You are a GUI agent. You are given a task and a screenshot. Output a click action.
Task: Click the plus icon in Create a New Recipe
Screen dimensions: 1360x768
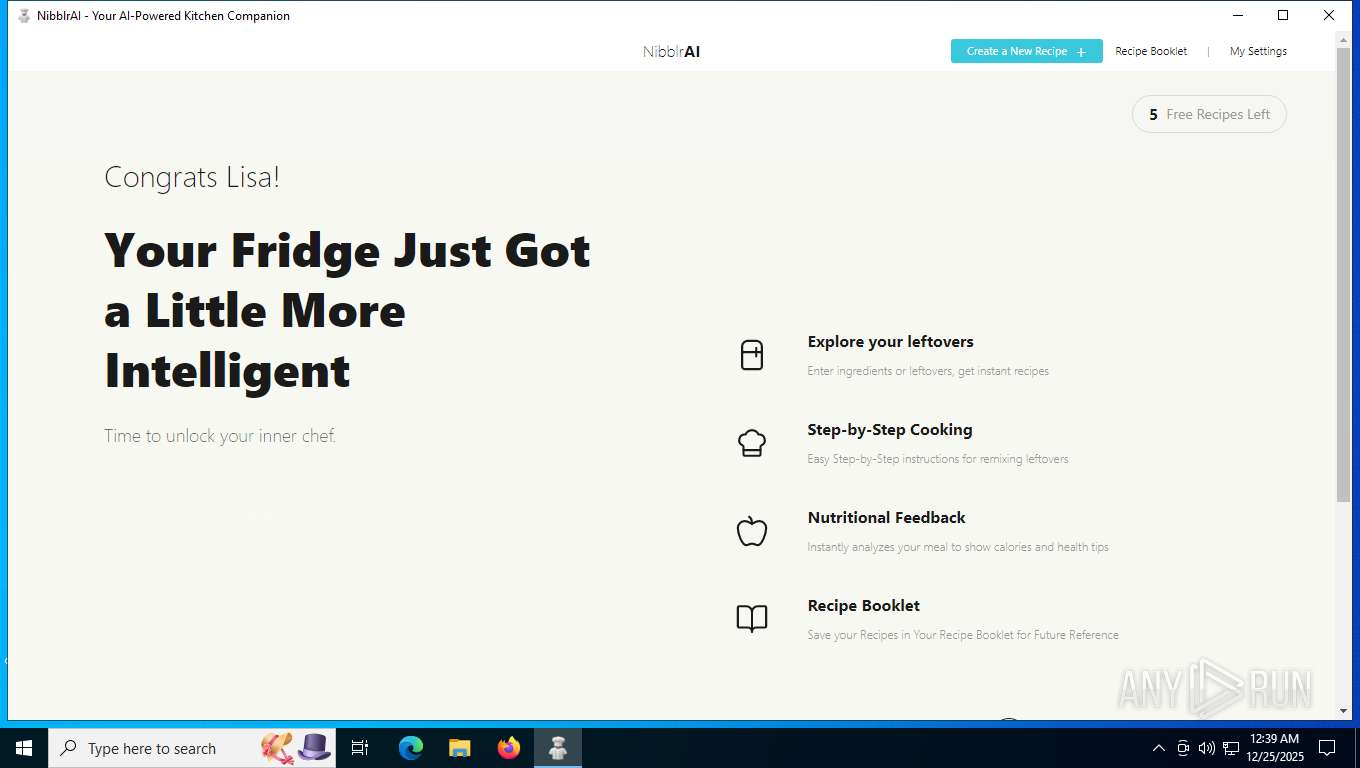[x=1081, y=52]
